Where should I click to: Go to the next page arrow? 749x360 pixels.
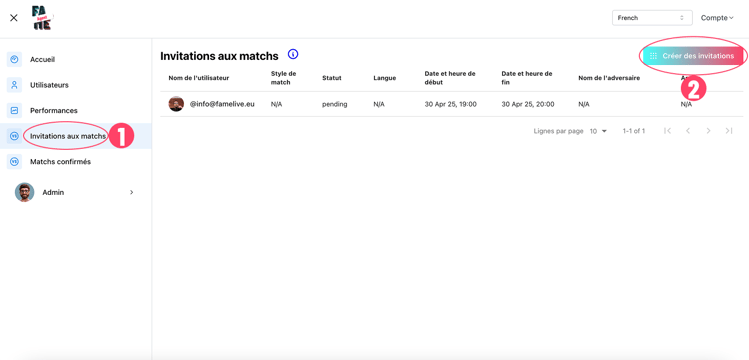pos(708,131)
